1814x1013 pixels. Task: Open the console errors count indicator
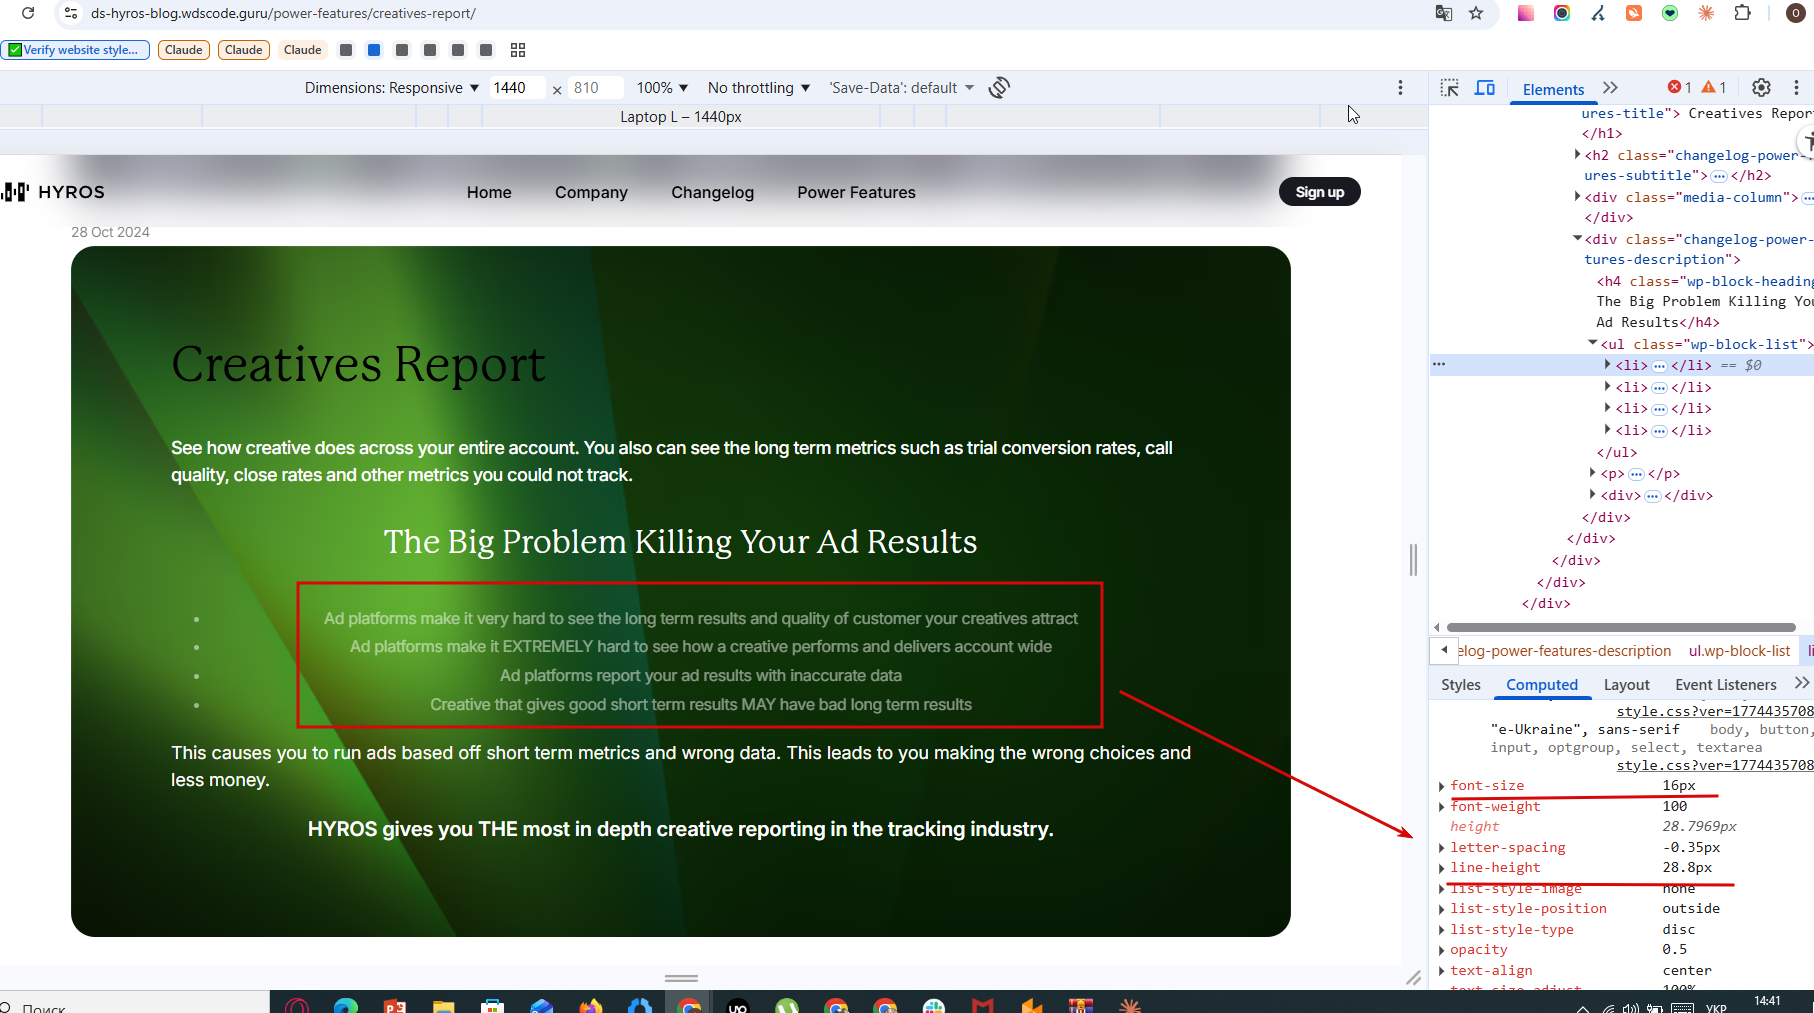coord(1679,88)
